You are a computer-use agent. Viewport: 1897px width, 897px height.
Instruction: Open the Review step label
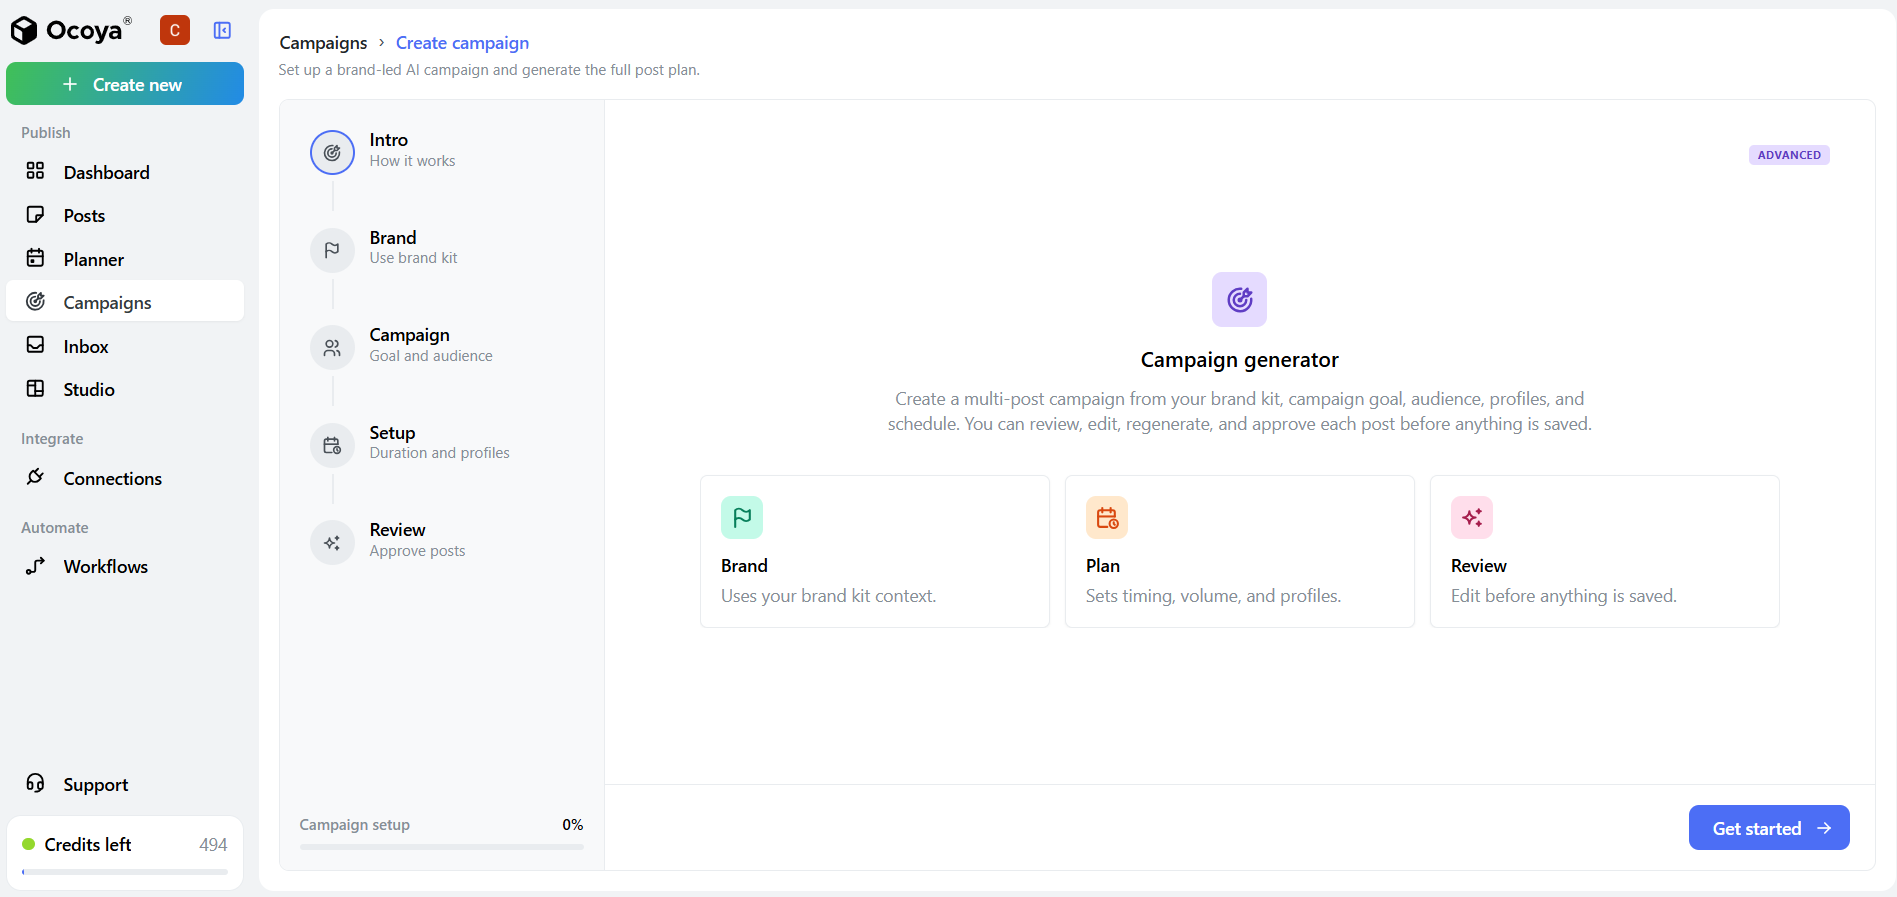(397, 530)
